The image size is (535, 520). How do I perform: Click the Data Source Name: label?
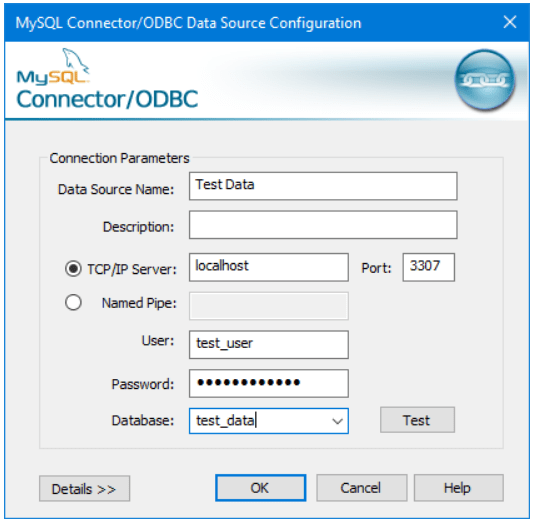coord(116,189)
